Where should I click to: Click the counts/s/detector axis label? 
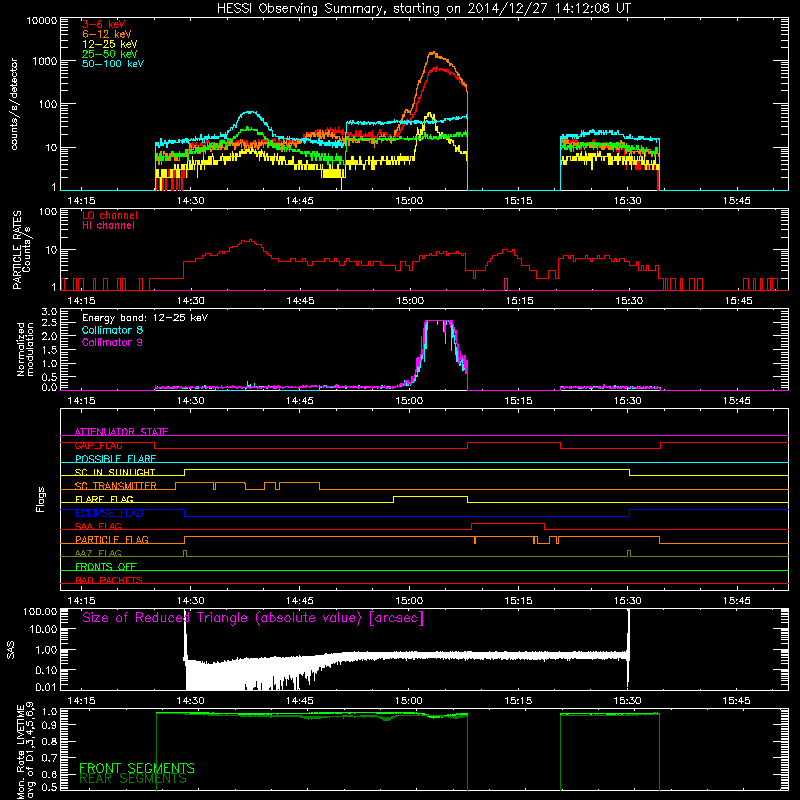tap(14, 104)
